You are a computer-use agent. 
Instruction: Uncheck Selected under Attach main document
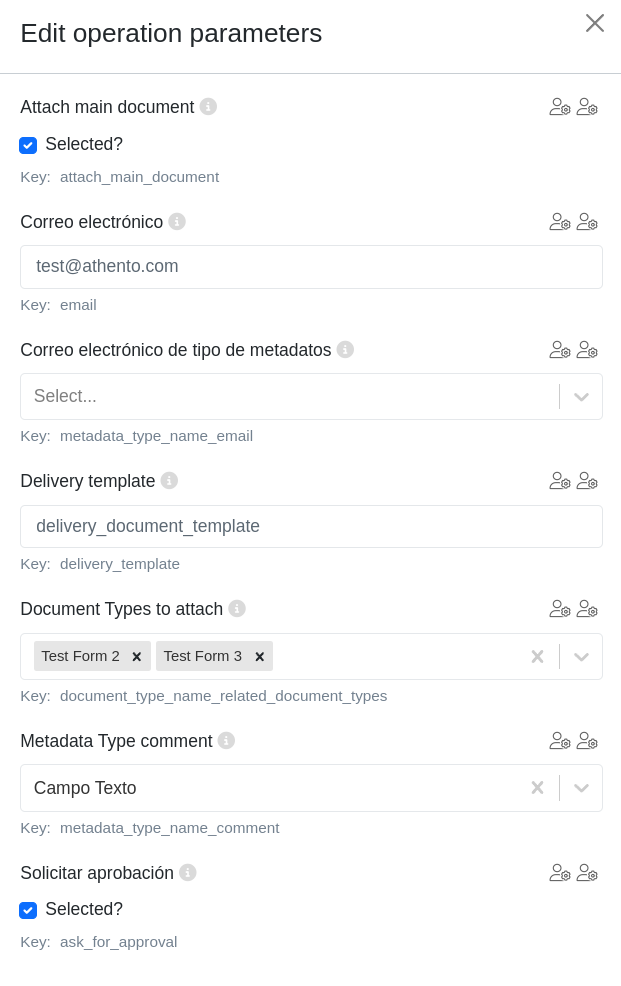click(x=28, y=145)
